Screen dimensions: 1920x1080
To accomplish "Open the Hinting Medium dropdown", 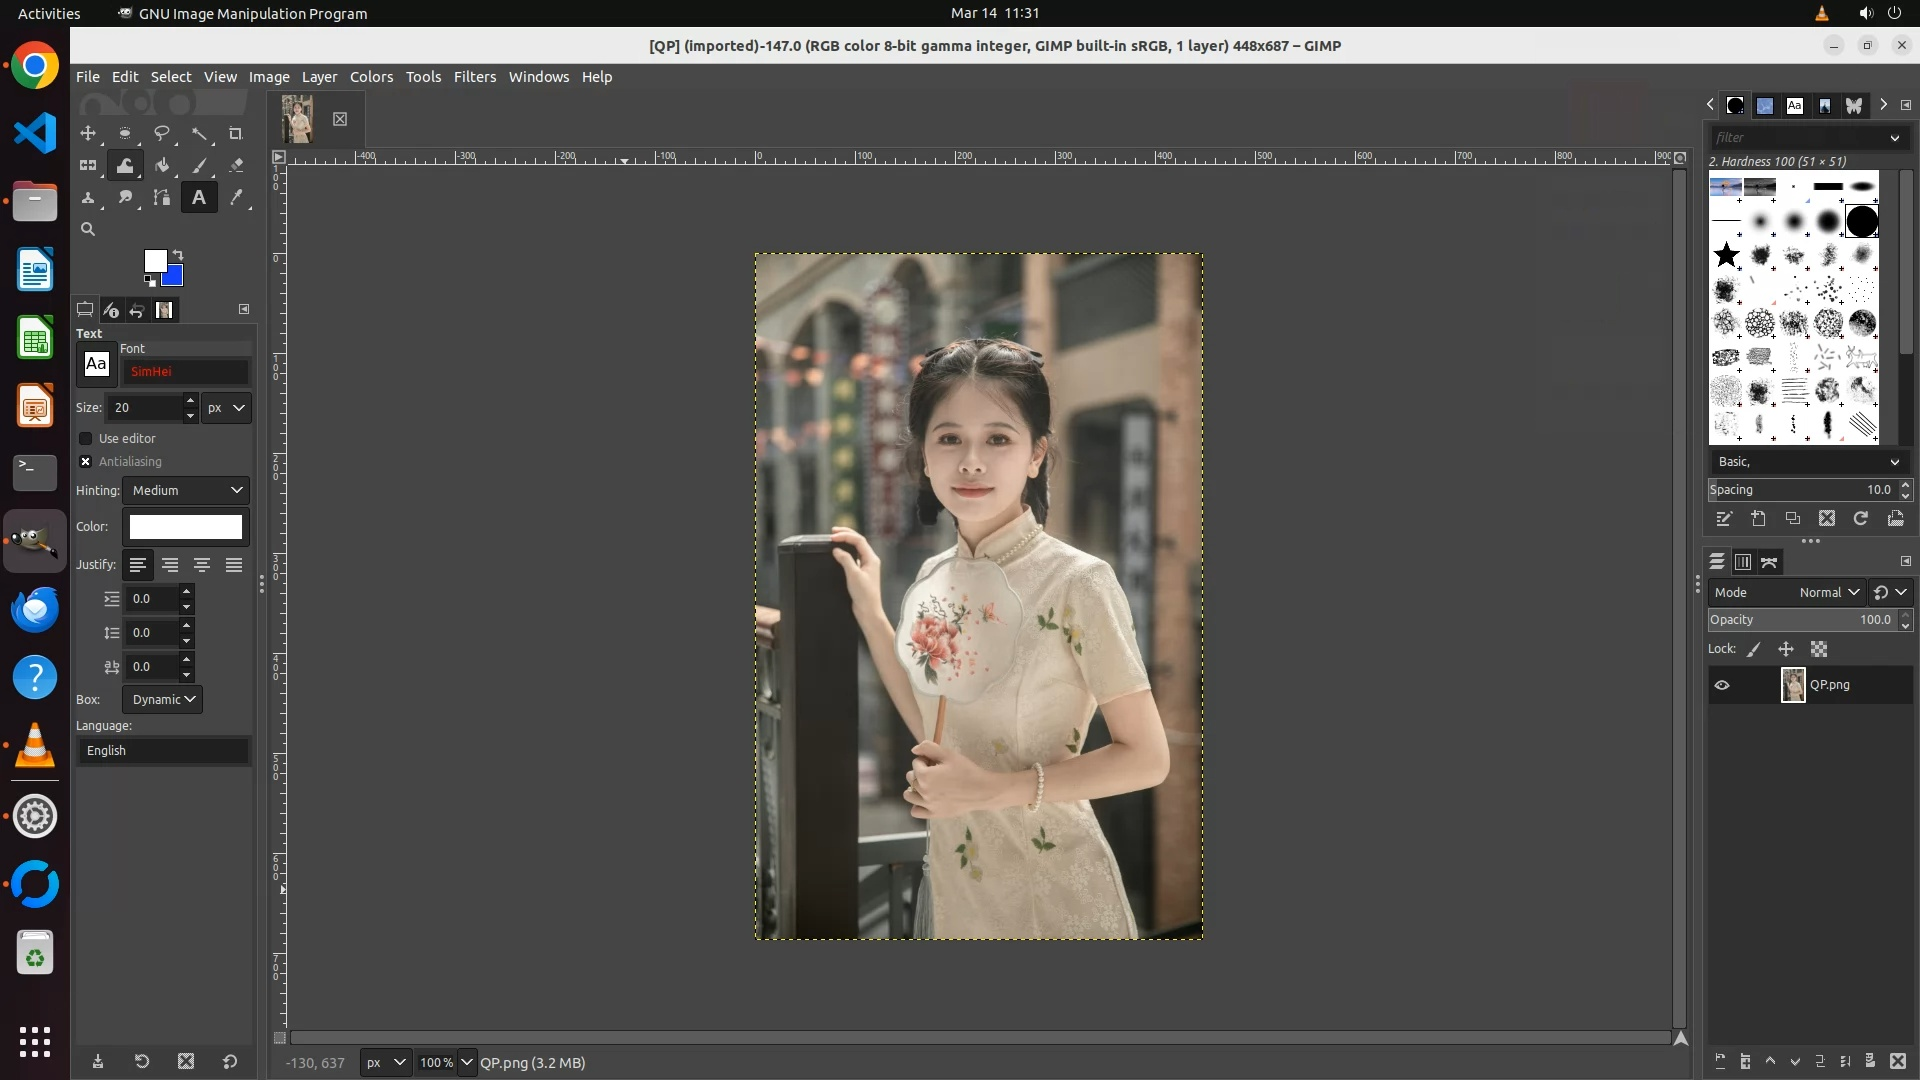I will pos(186,491).
